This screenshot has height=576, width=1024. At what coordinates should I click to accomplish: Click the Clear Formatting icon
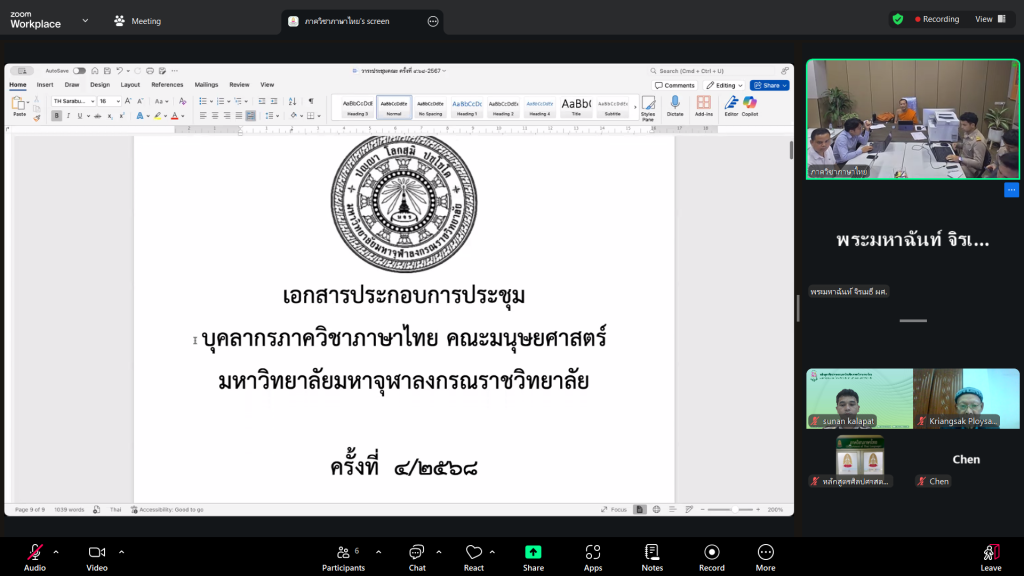(182, 101)
